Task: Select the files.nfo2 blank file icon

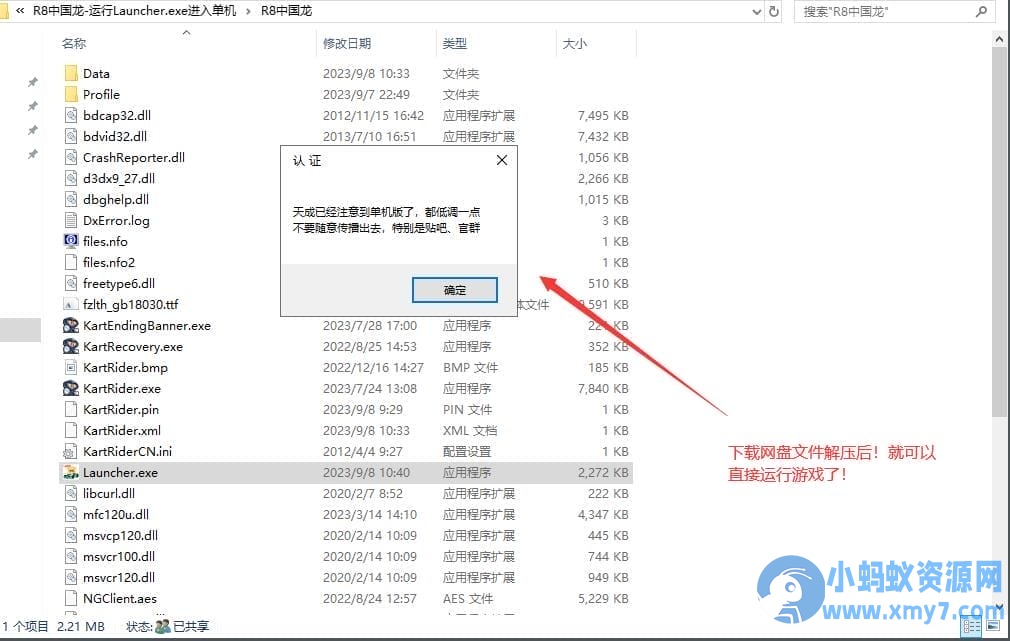Action: [71, 263]
